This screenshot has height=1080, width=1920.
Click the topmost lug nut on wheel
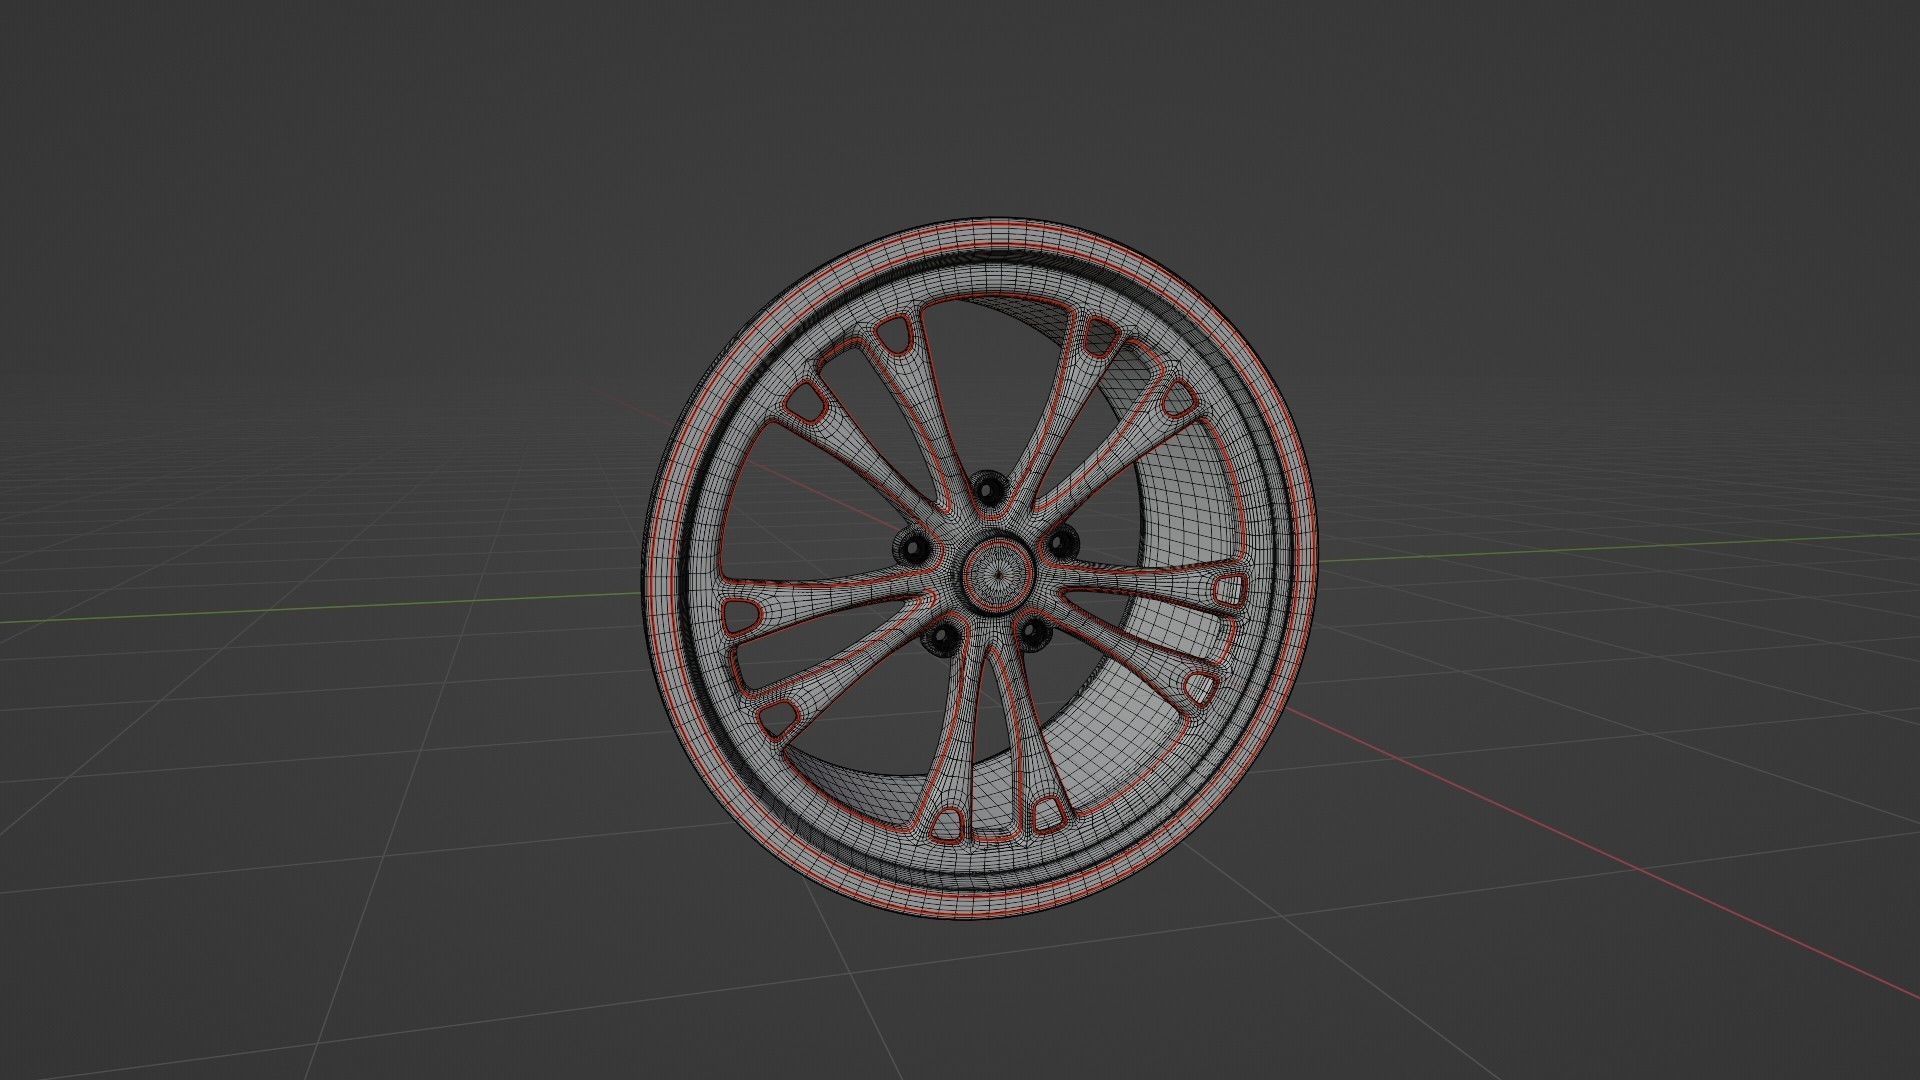tap(989, 491)
